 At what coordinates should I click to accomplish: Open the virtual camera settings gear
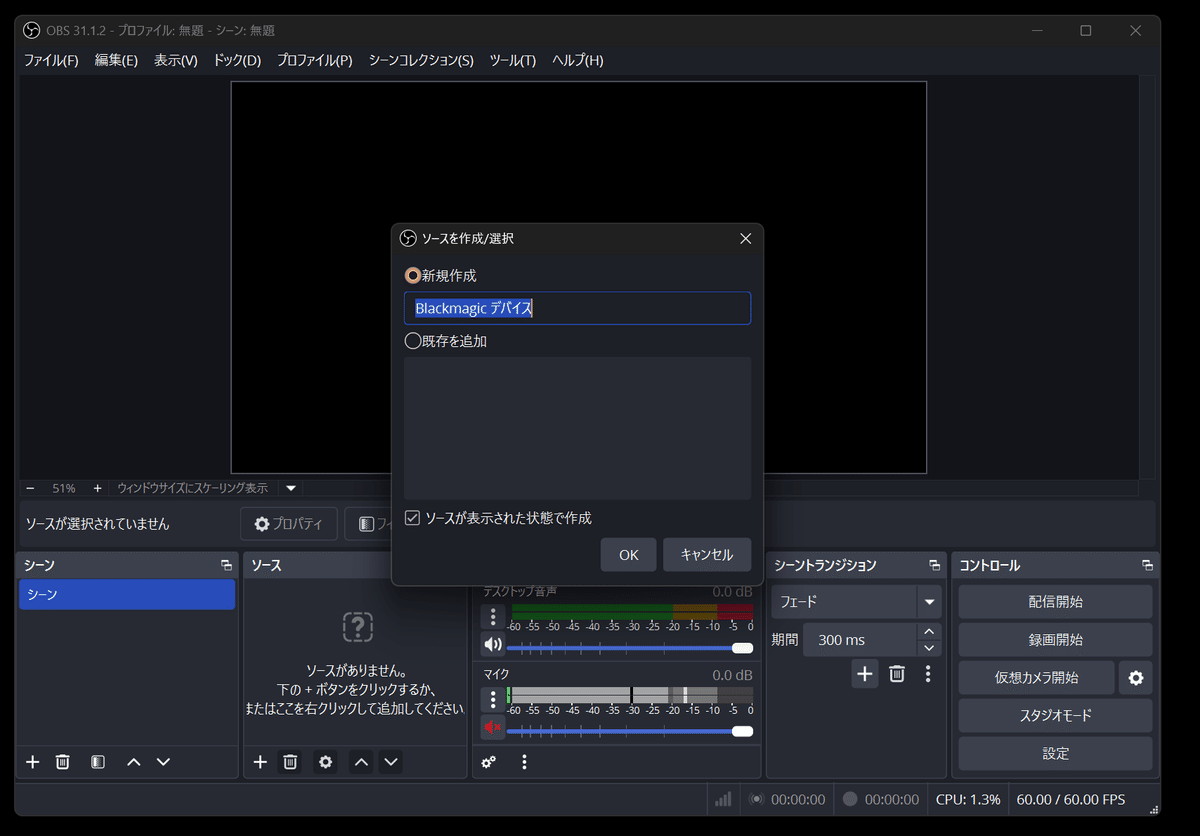pyautogui.click(x=1135, y=677)
